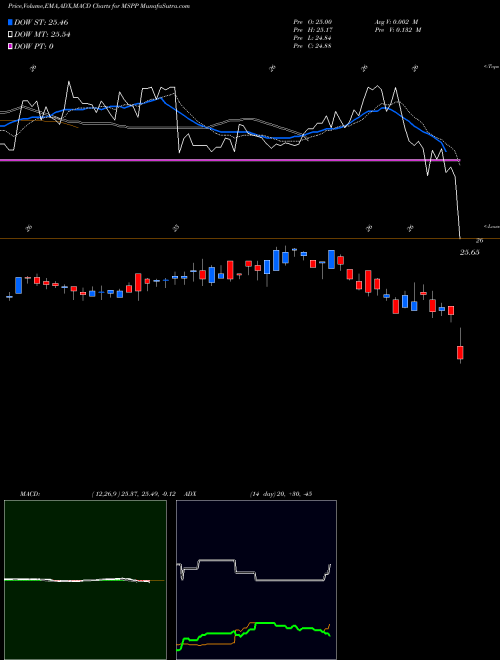Click the 'Pre H: 25.17' high value

click(313, 30)
